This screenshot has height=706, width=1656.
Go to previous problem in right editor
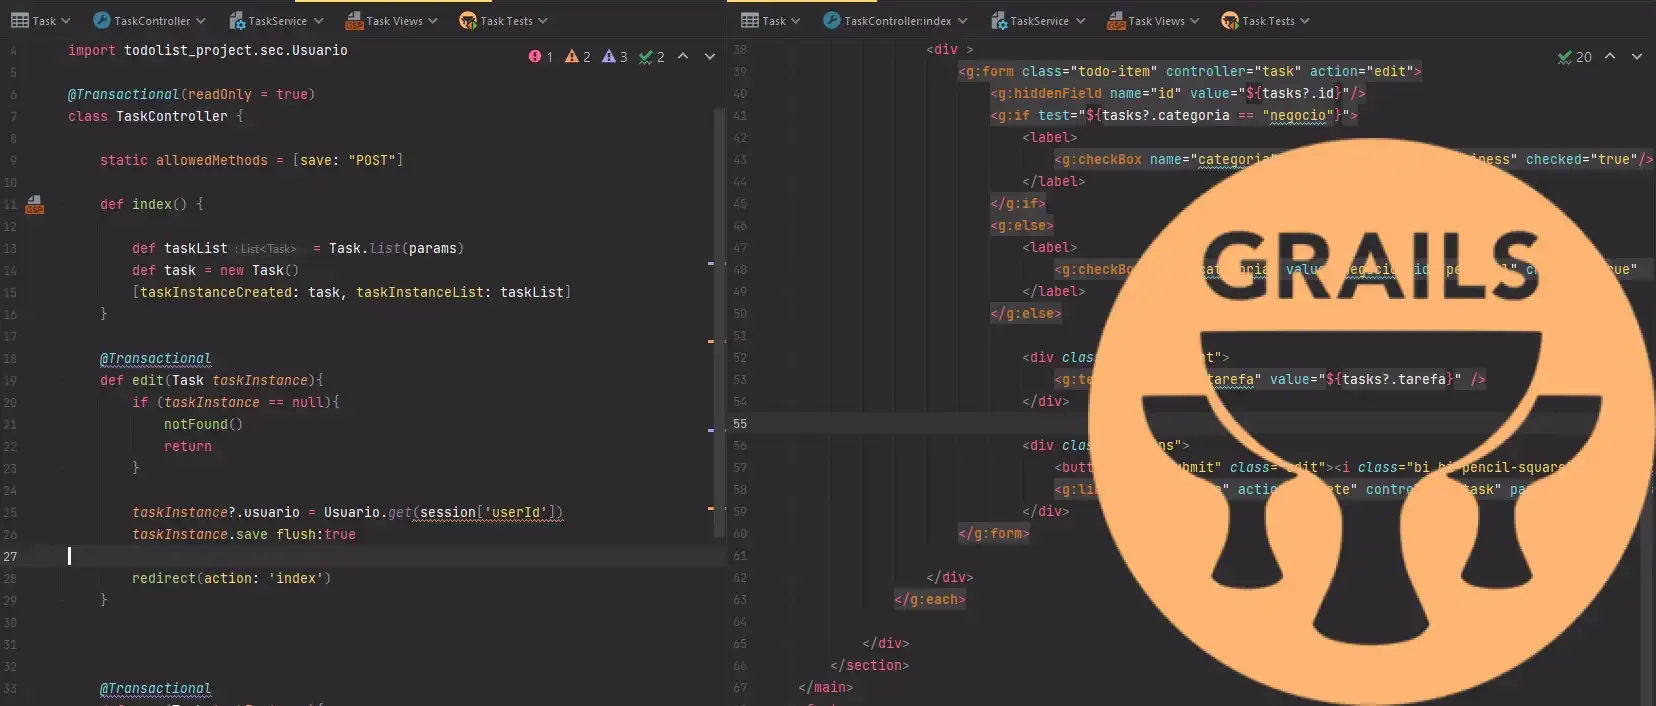[x=1610, y=56]
